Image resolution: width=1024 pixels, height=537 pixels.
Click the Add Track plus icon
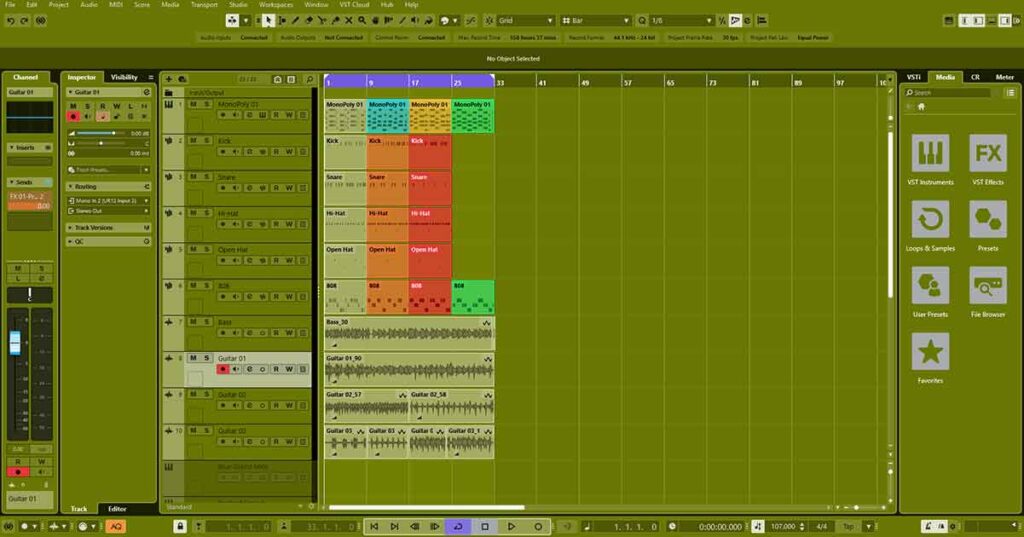pyautogui.click(x=168, y=79)
